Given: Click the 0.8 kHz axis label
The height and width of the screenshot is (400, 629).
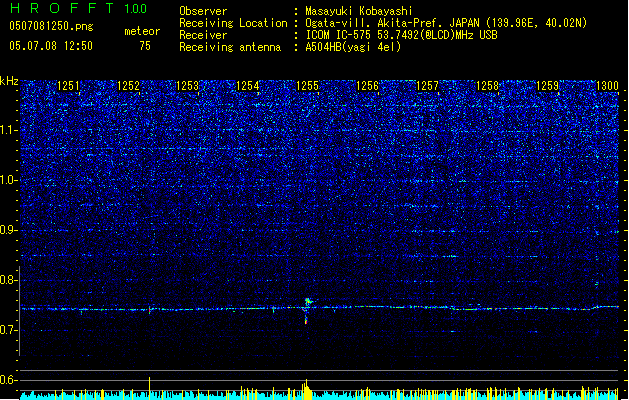Looking at the screenshot, I should pyautogui.click(x=9, y=280).
